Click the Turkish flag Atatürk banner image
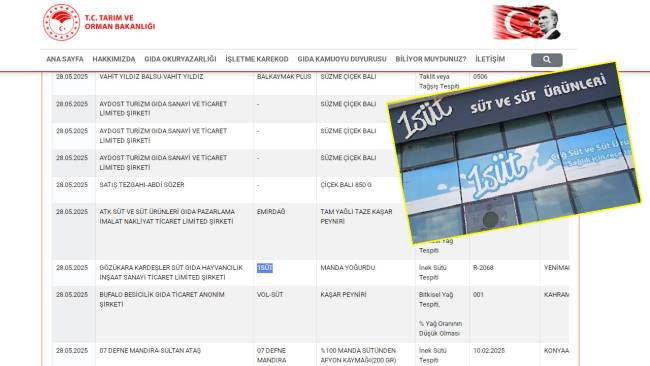Viewport: 650px width, 366px height. 526,22
